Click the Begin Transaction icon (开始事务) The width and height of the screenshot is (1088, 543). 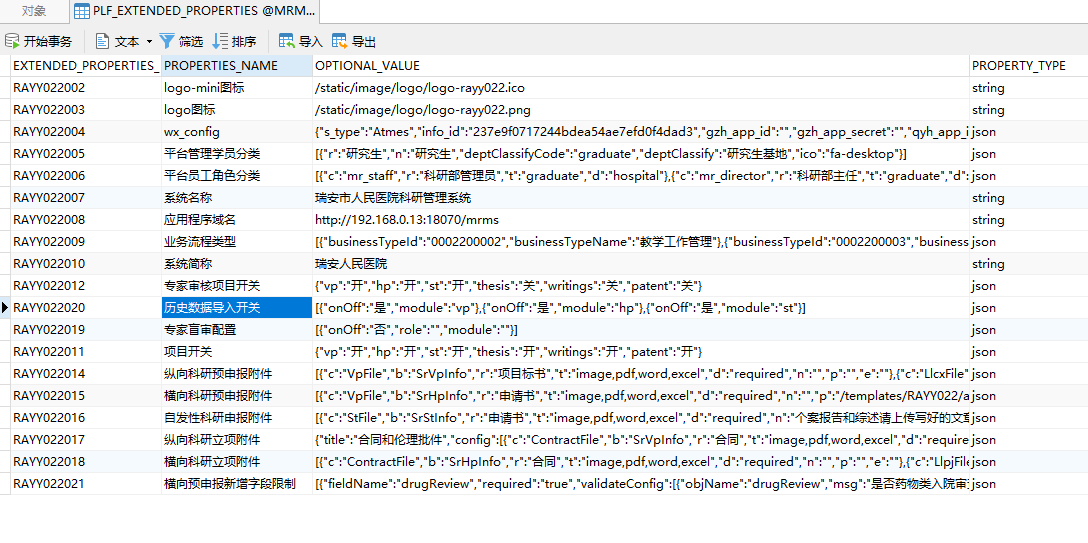(12, 42)
